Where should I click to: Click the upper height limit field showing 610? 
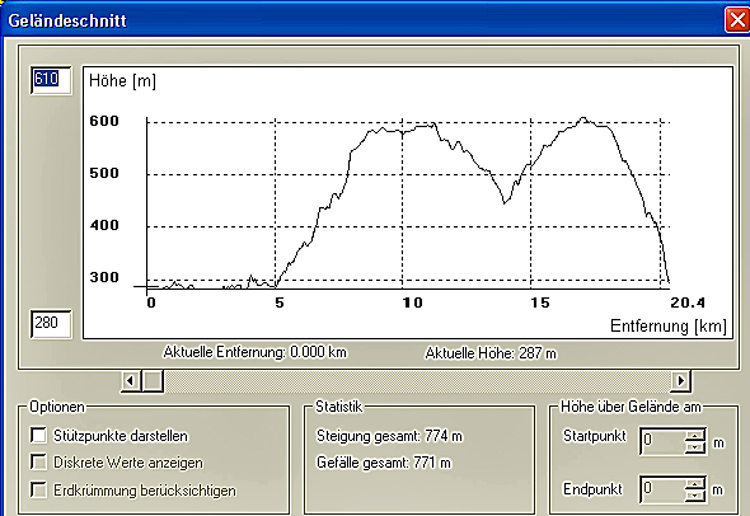[50, 80]
